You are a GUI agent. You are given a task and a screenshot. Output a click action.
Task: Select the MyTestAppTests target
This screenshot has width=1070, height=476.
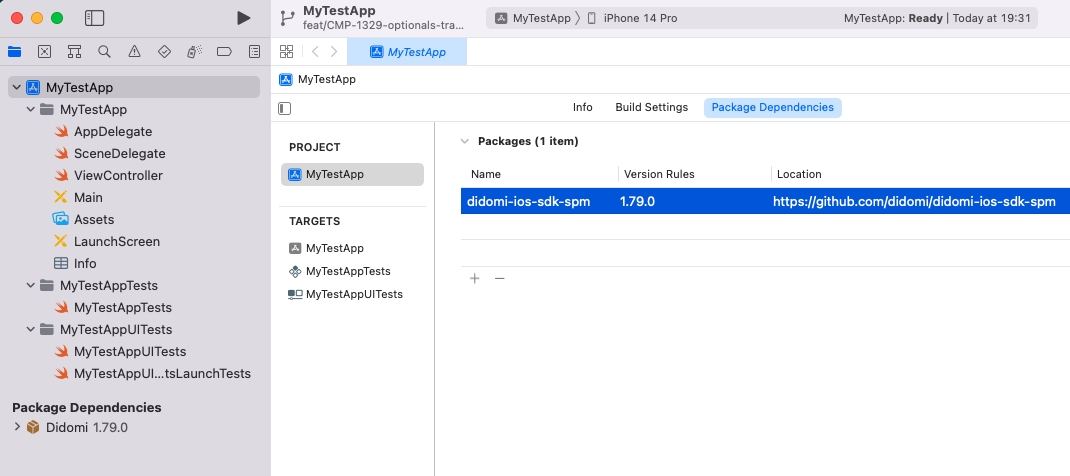click(x=347, y=271)
